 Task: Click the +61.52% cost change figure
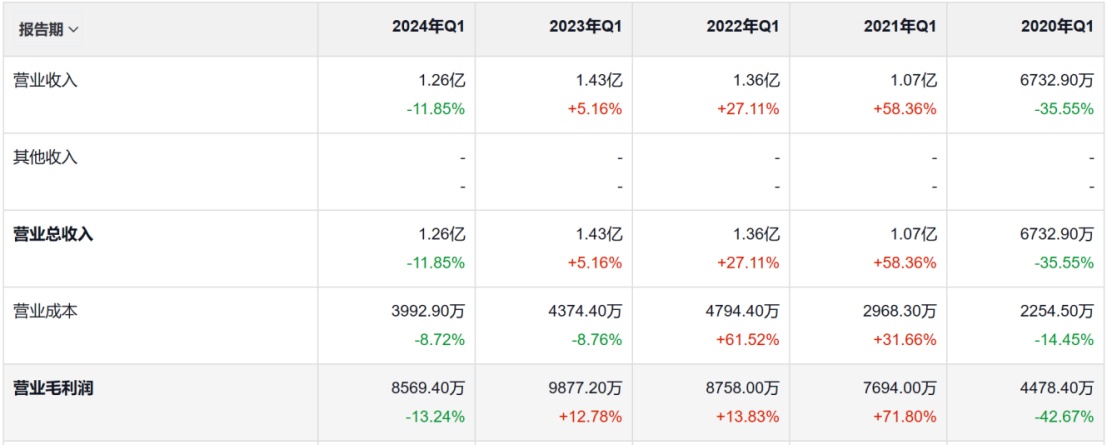[x=747, y=339]
